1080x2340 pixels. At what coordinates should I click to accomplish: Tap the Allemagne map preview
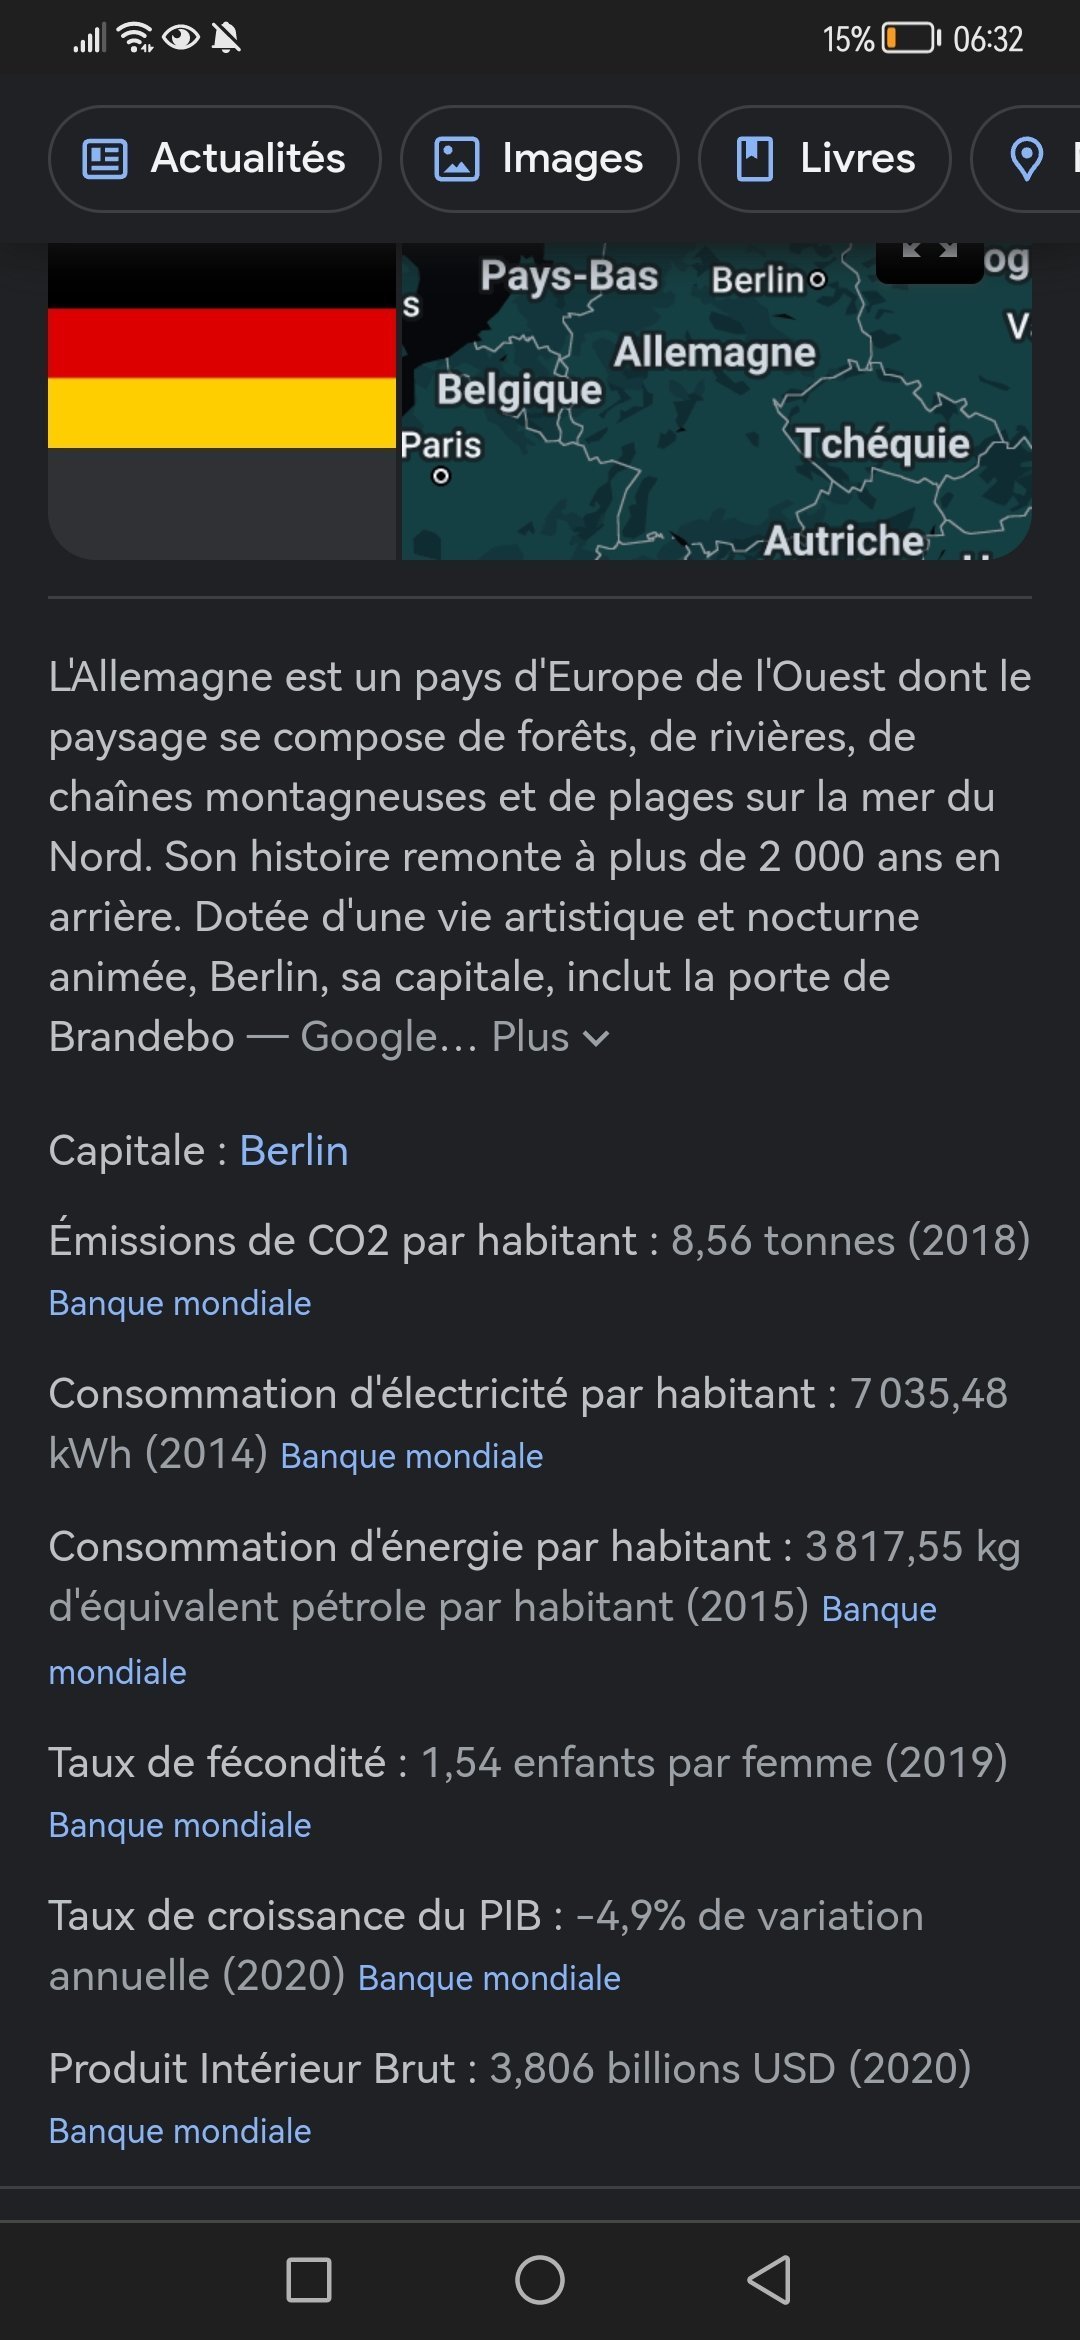pos(716,401)
